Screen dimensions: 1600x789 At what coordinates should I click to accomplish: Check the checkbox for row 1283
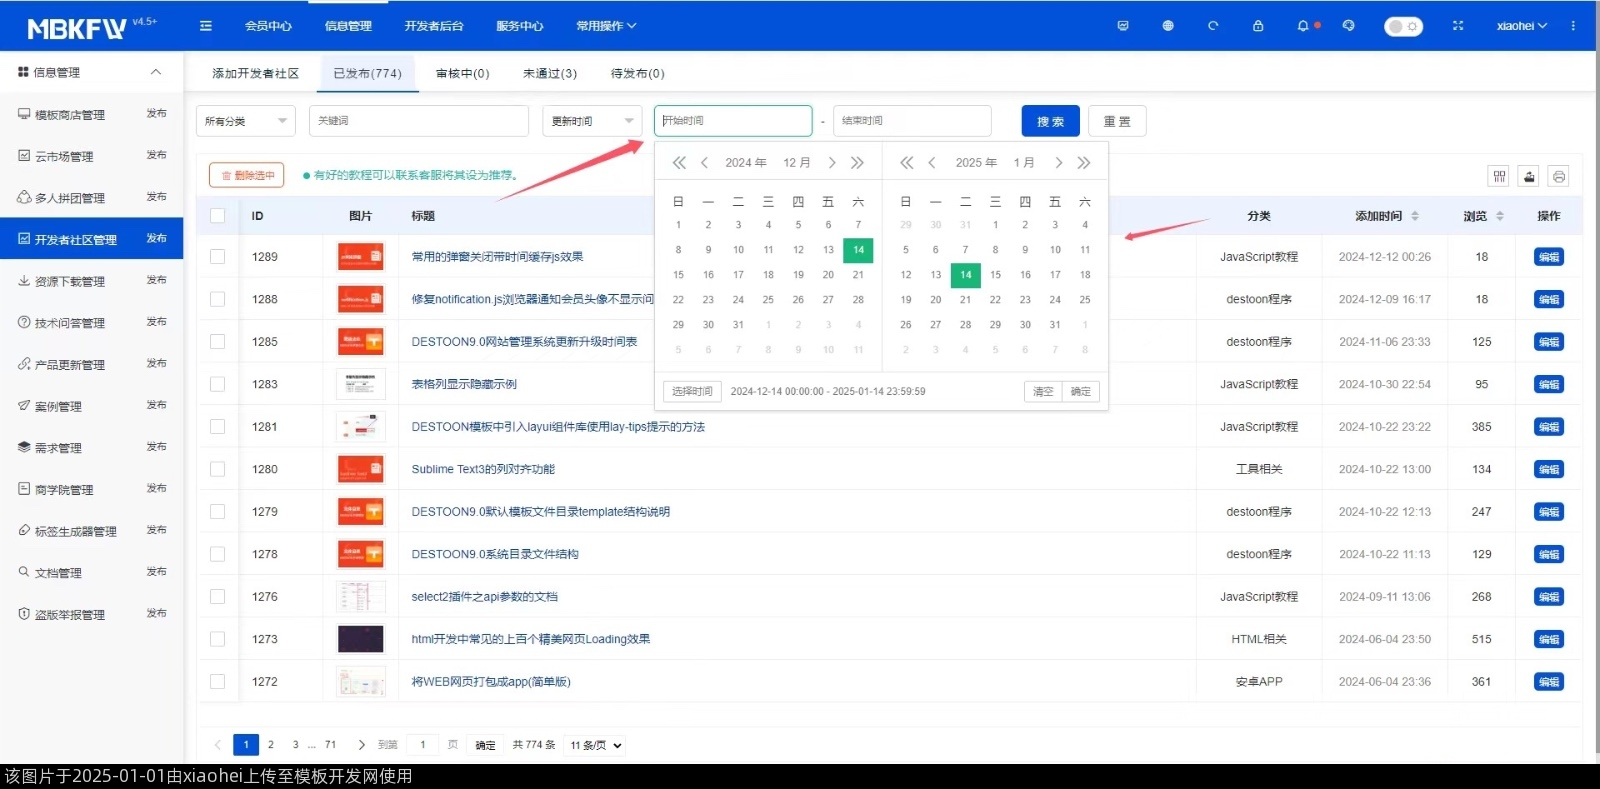(218, 384)
